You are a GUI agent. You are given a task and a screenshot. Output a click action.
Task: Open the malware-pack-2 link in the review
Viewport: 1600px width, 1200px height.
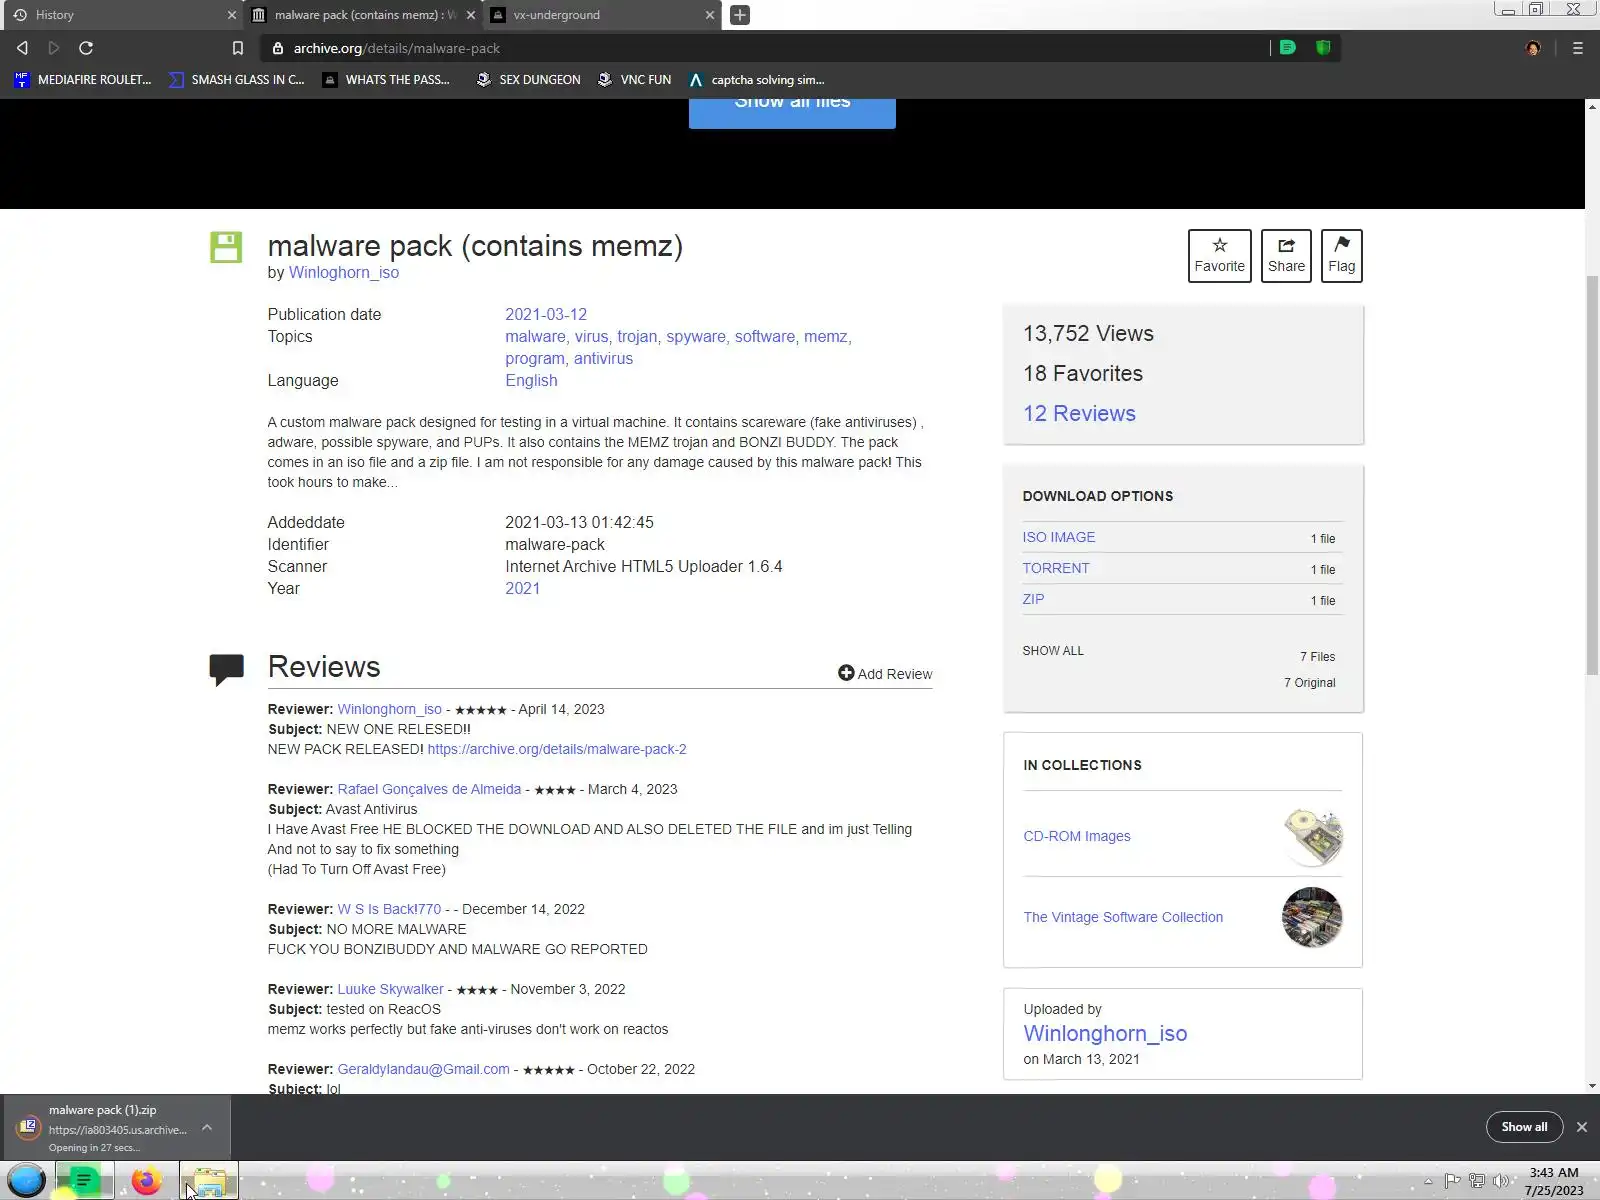pos(557,749)
